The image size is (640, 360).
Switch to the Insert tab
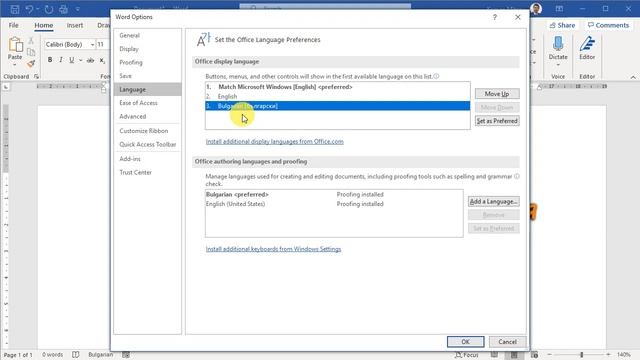coord(75,25)
